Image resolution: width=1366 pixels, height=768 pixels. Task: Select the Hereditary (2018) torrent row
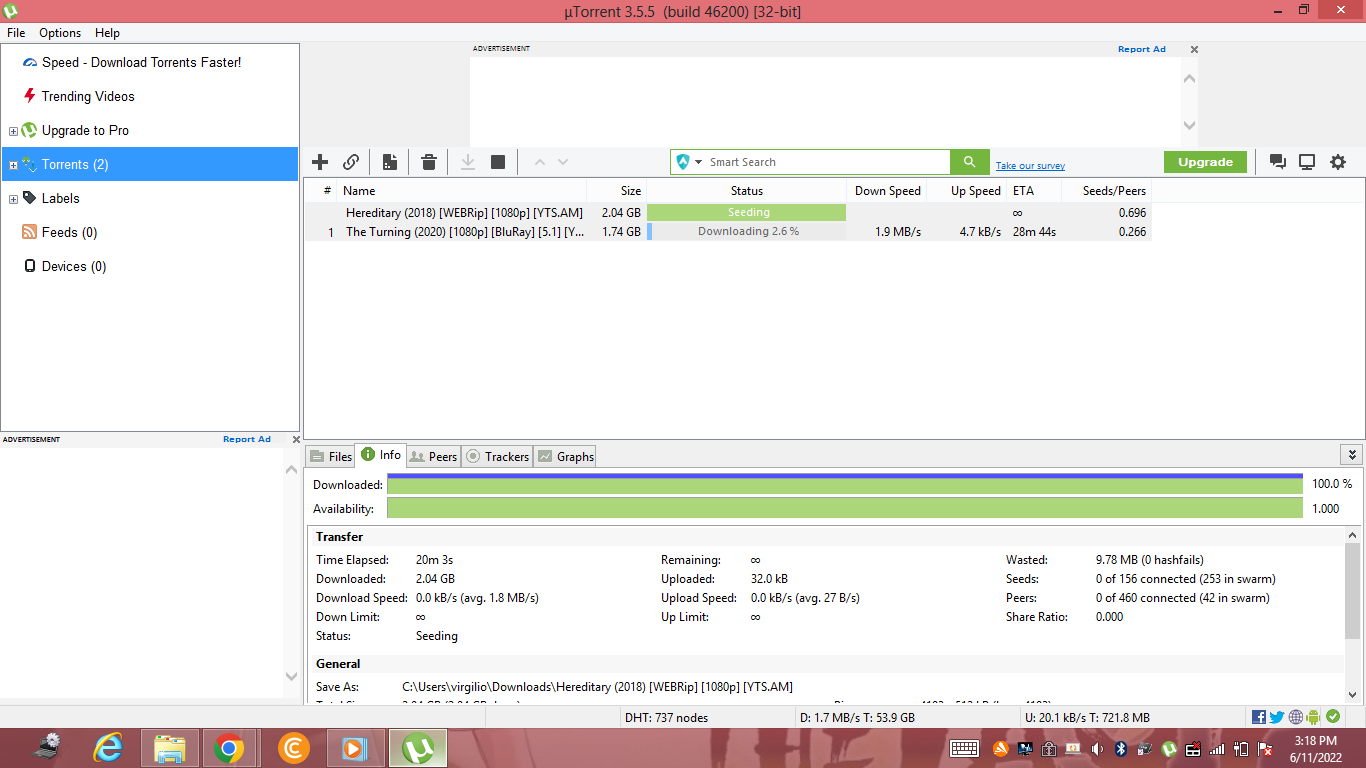coord(728,212)
